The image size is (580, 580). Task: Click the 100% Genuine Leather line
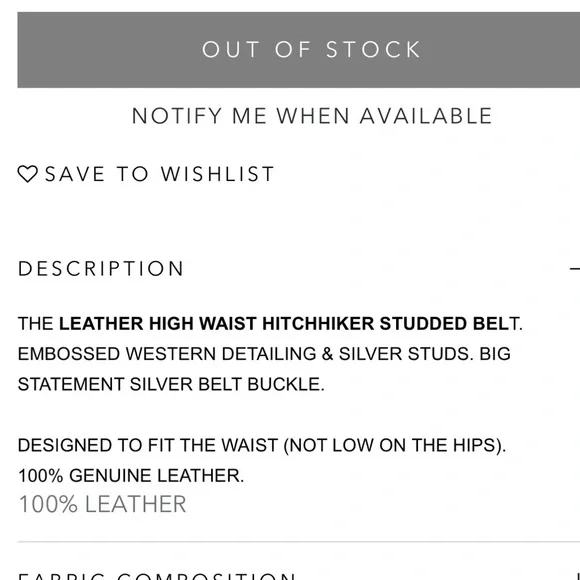[131, 475]
